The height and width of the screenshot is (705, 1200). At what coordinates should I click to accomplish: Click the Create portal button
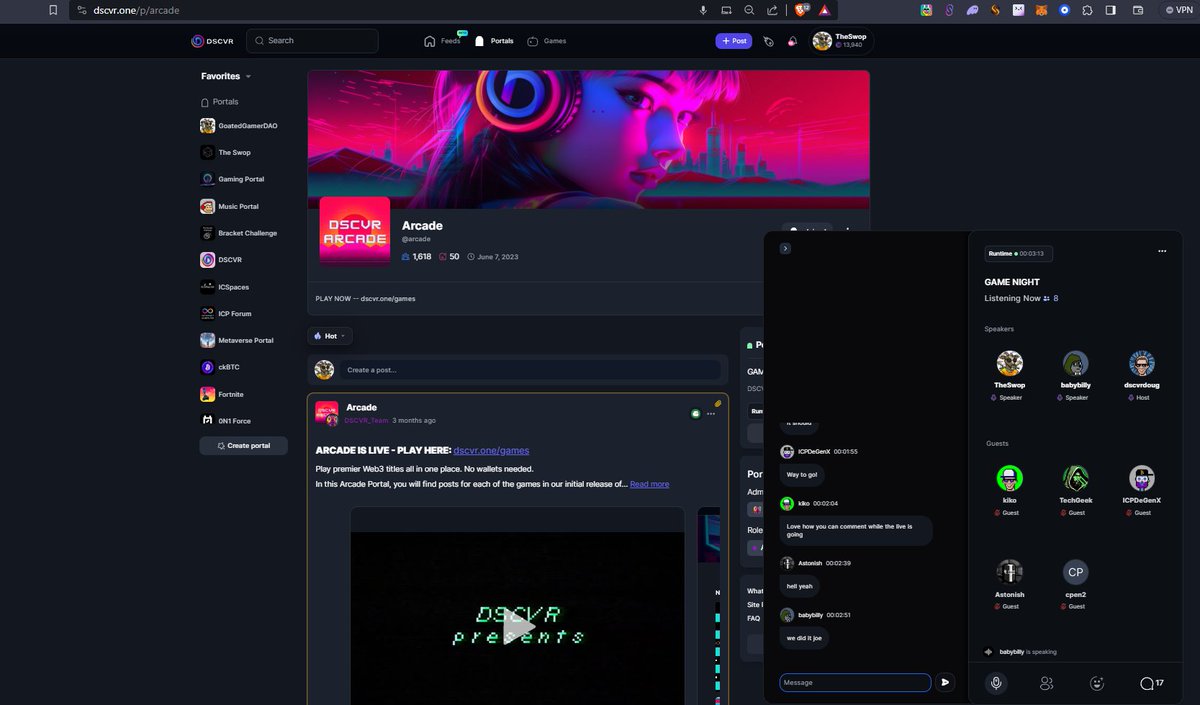(243, 445)
